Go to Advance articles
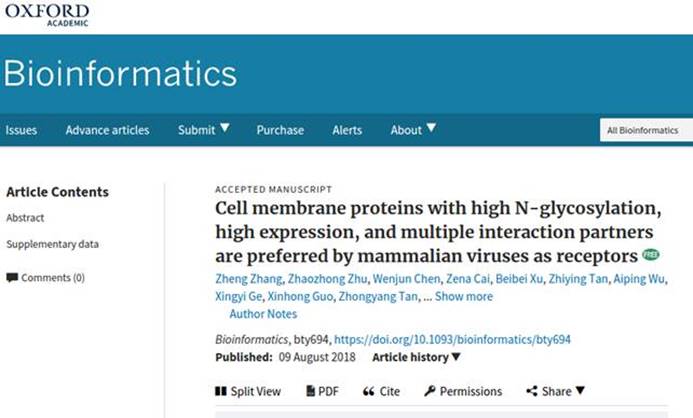This screenshot has width=693, height=418. point(107,130)
